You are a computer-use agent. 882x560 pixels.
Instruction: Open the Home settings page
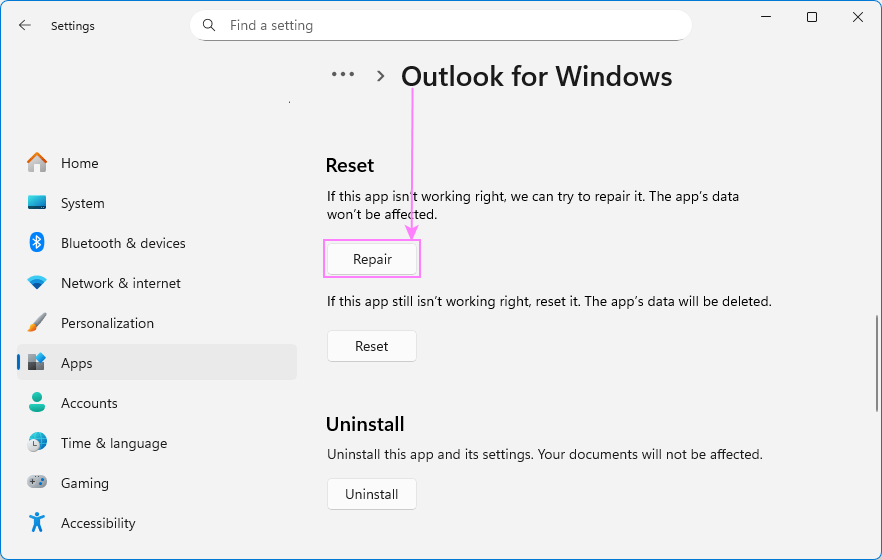[156, 163]
